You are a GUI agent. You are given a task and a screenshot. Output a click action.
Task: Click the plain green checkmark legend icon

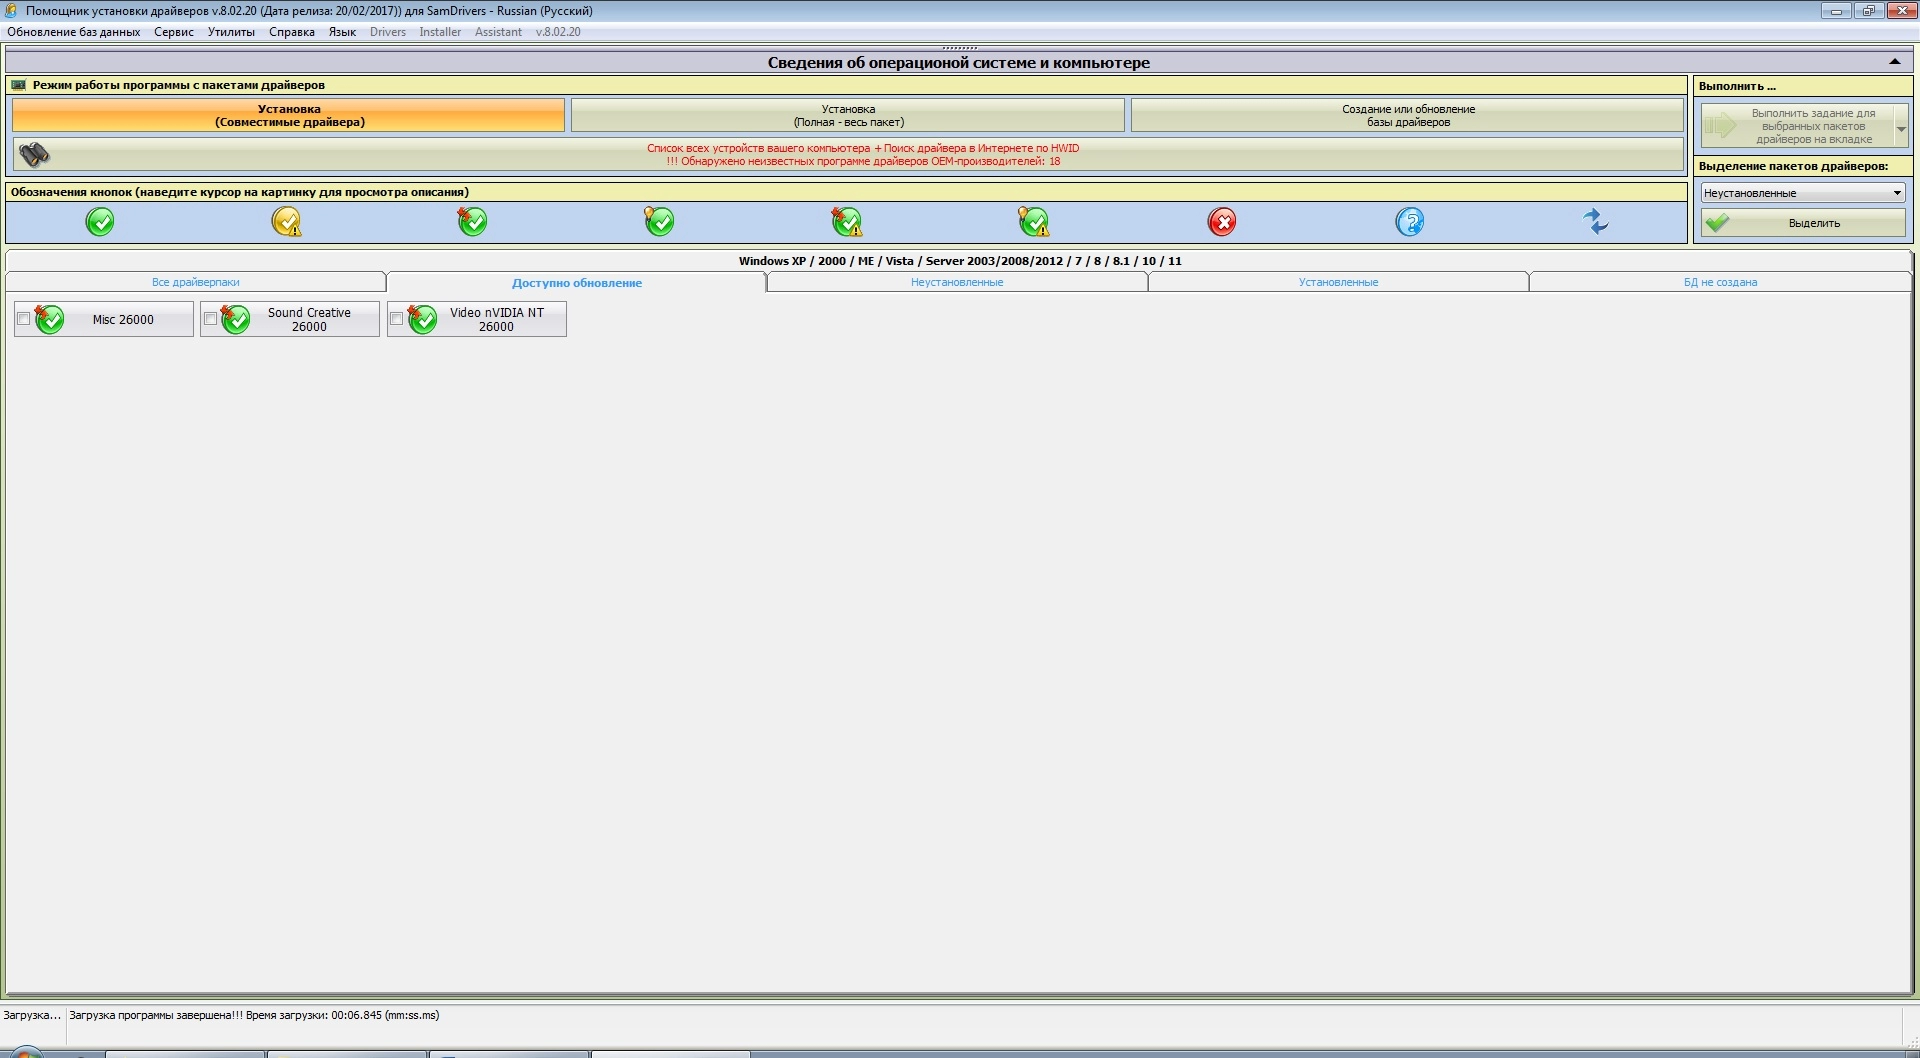100,221
